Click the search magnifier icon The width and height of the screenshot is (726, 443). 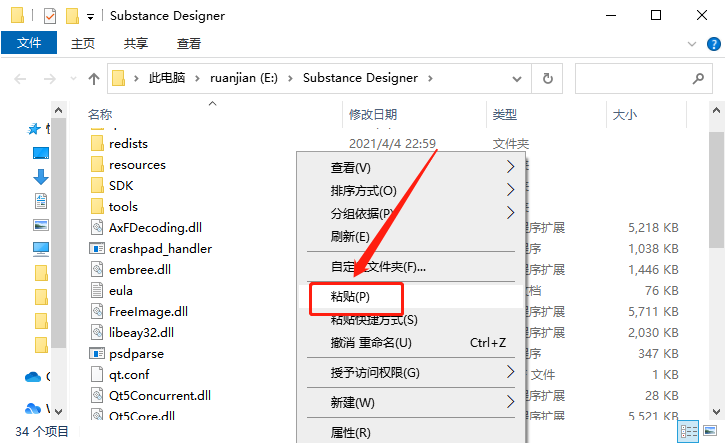[x=698, y=79]
